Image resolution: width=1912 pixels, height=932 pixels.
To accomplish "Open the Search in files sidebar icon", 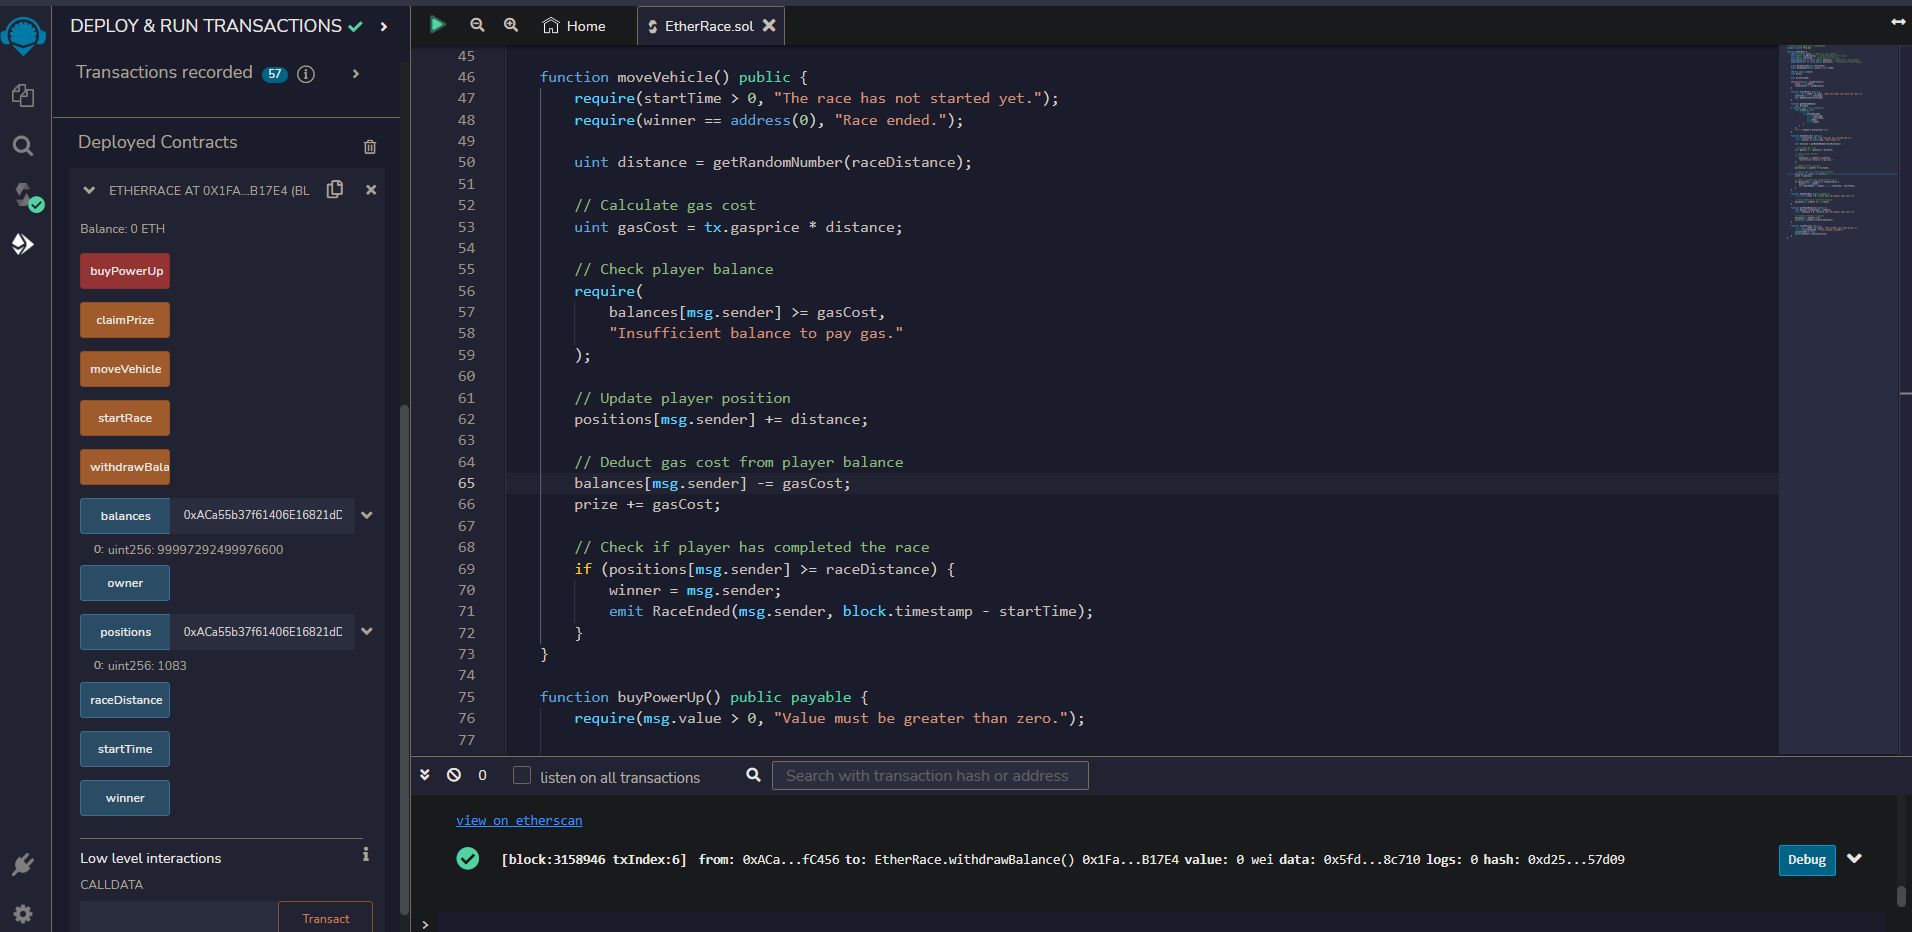I will point(23,146).
